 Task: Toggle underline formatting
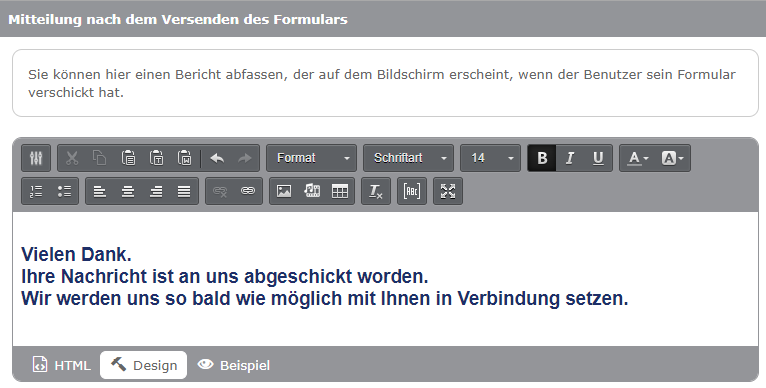click(598, 158)
